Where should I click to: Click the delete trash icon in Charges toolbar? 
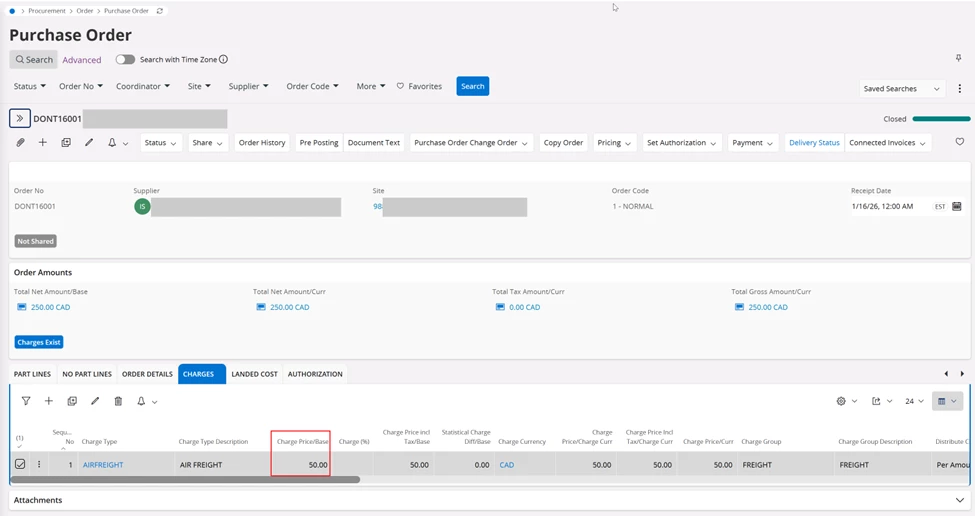[x=118, y=401]
